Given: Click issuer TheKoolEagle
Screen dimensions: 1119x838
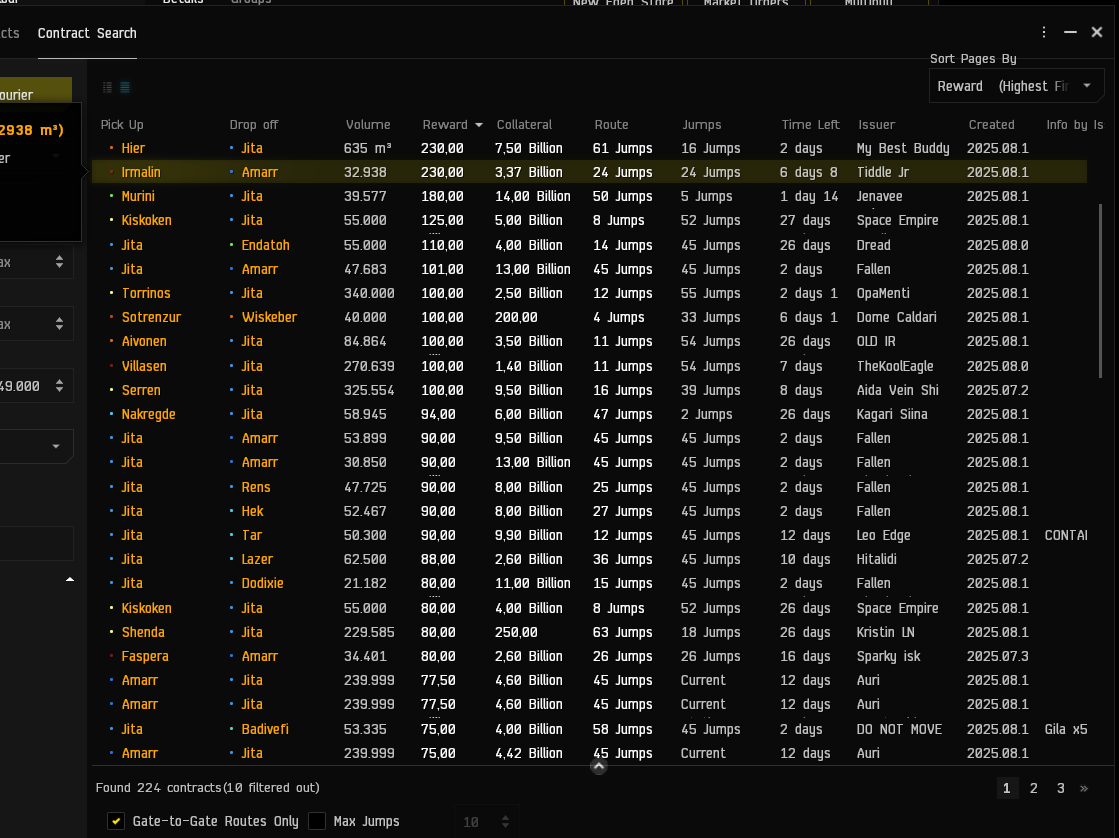Looking at the screenshot, I should click(895, 366).
